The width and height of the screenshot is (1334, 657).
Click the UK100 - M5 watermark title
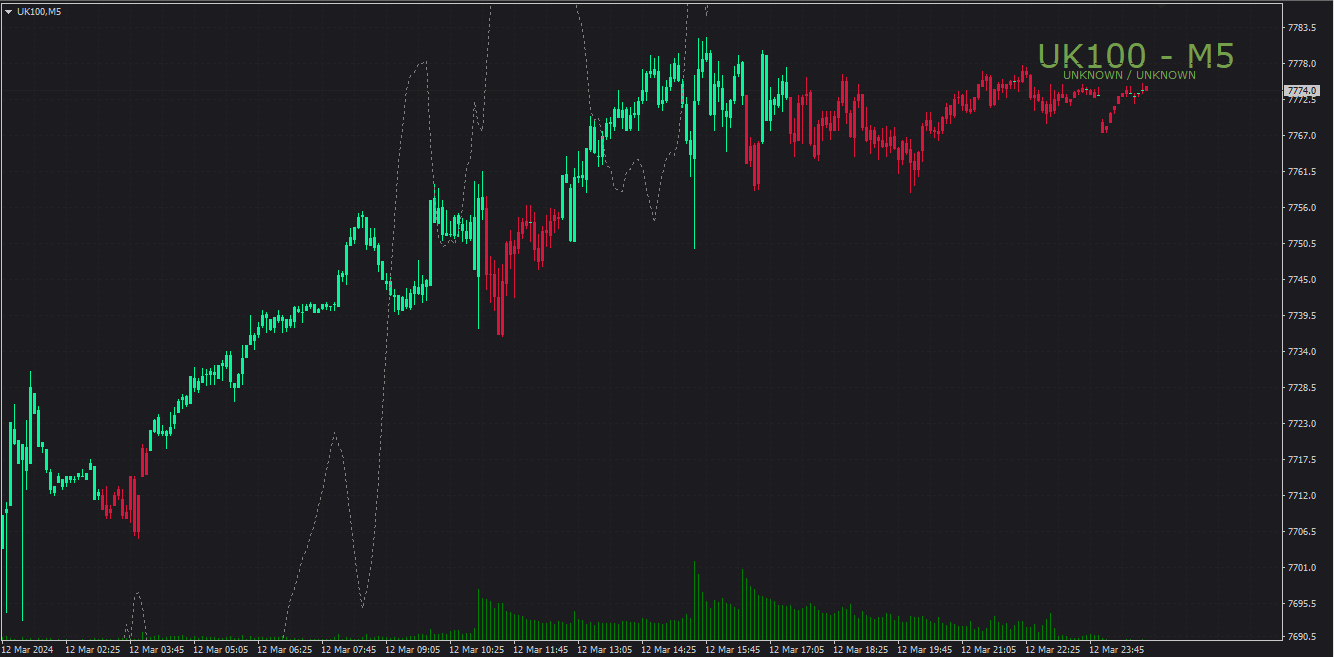tap(1136, 56)
